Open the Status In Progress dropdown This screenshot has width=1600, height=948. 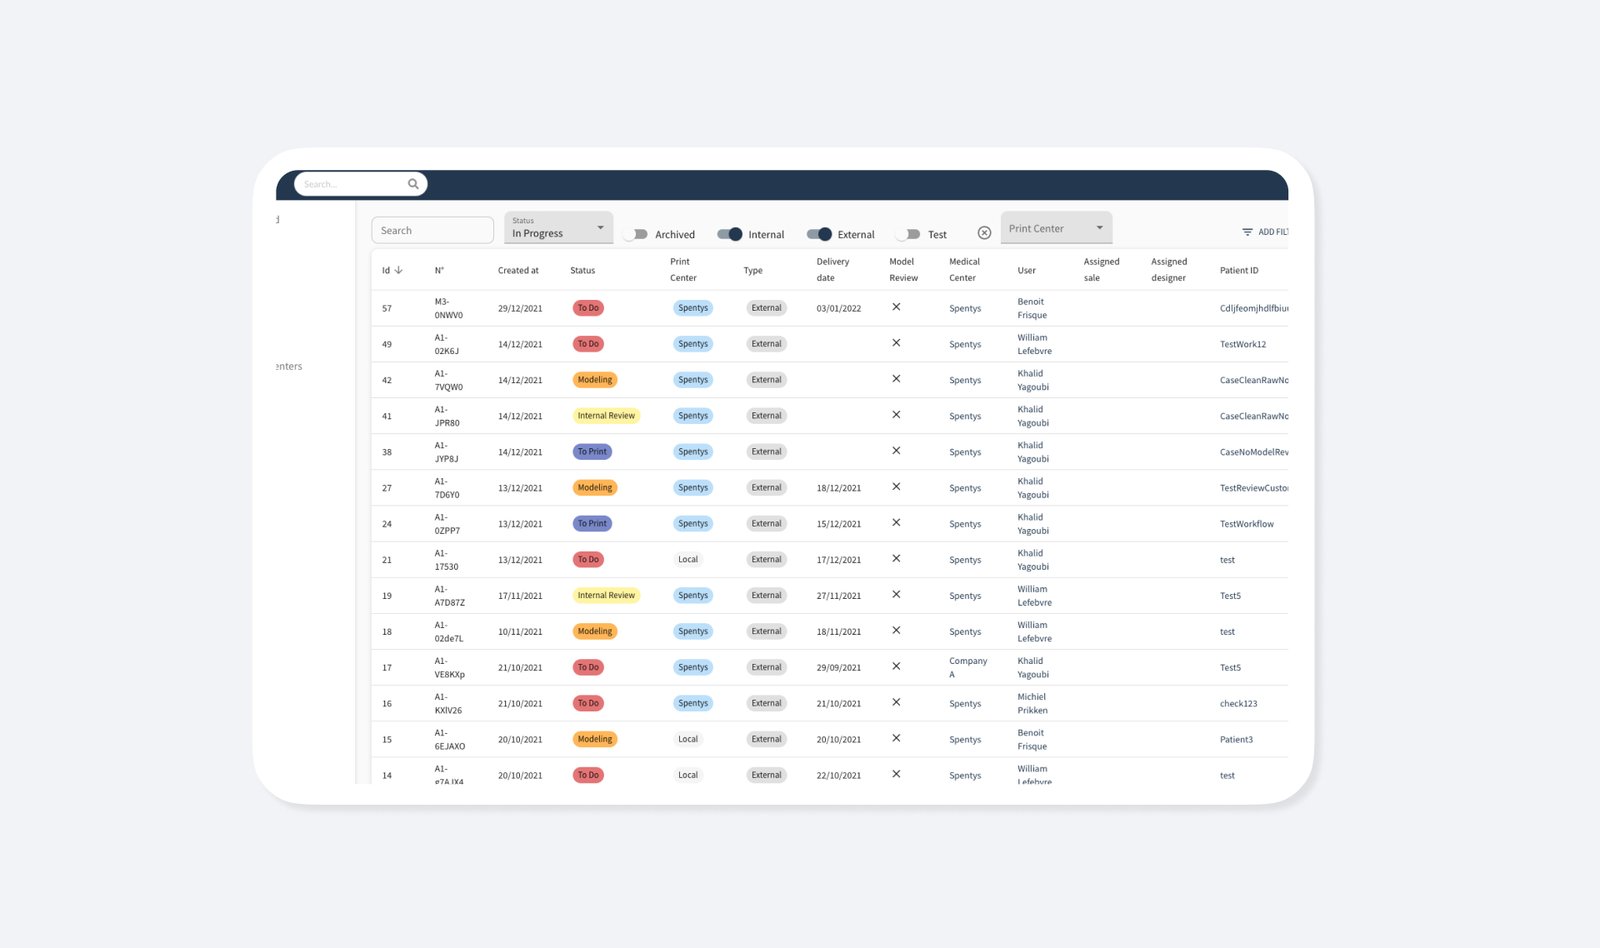[x=558, y=228]
